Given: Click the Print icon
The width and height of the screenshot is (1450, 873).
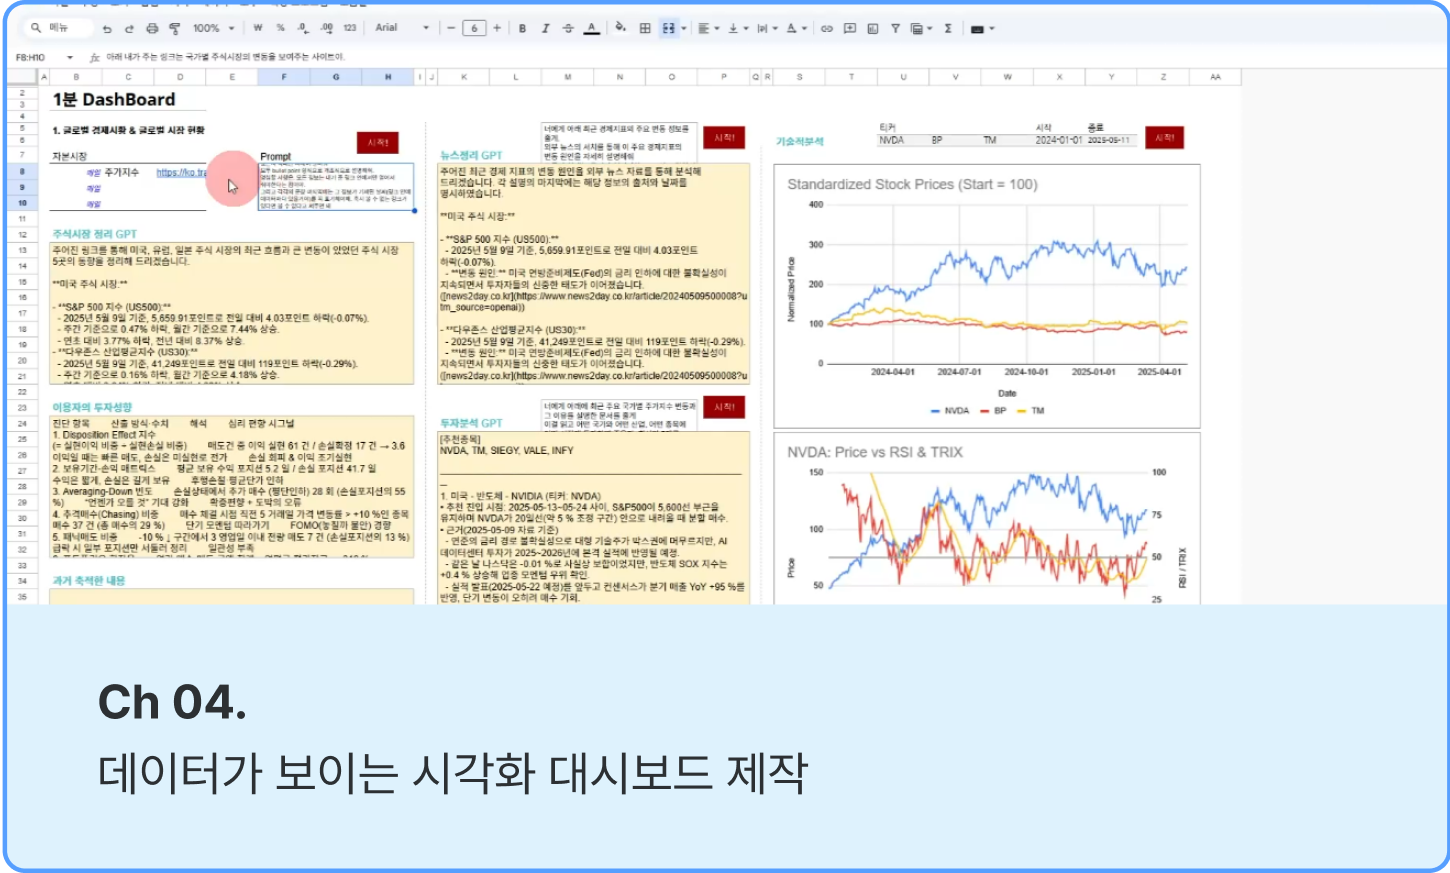Looking at the screenshot, I should [x=152, y=28].
